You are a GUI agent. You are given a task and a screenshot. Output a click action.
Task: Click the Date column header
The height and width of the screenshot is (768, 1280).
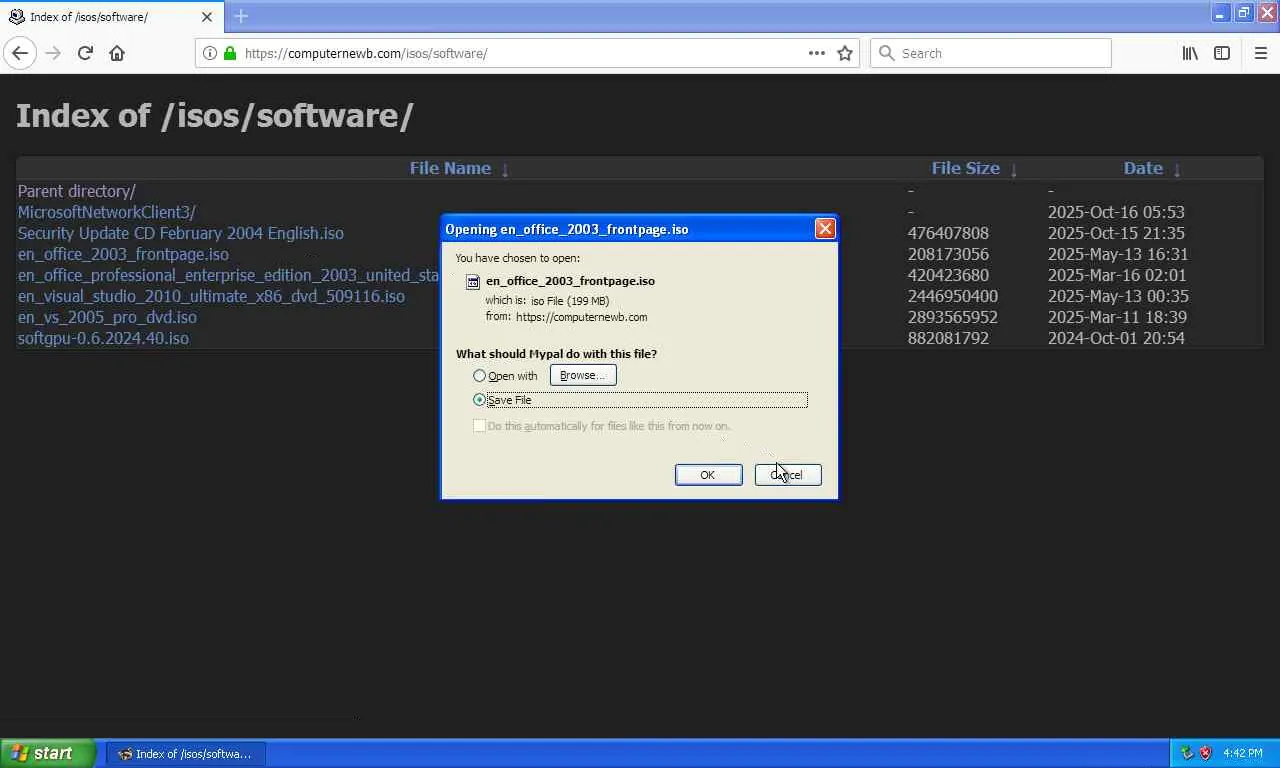pyautogui.click(x=1143, y=168)
